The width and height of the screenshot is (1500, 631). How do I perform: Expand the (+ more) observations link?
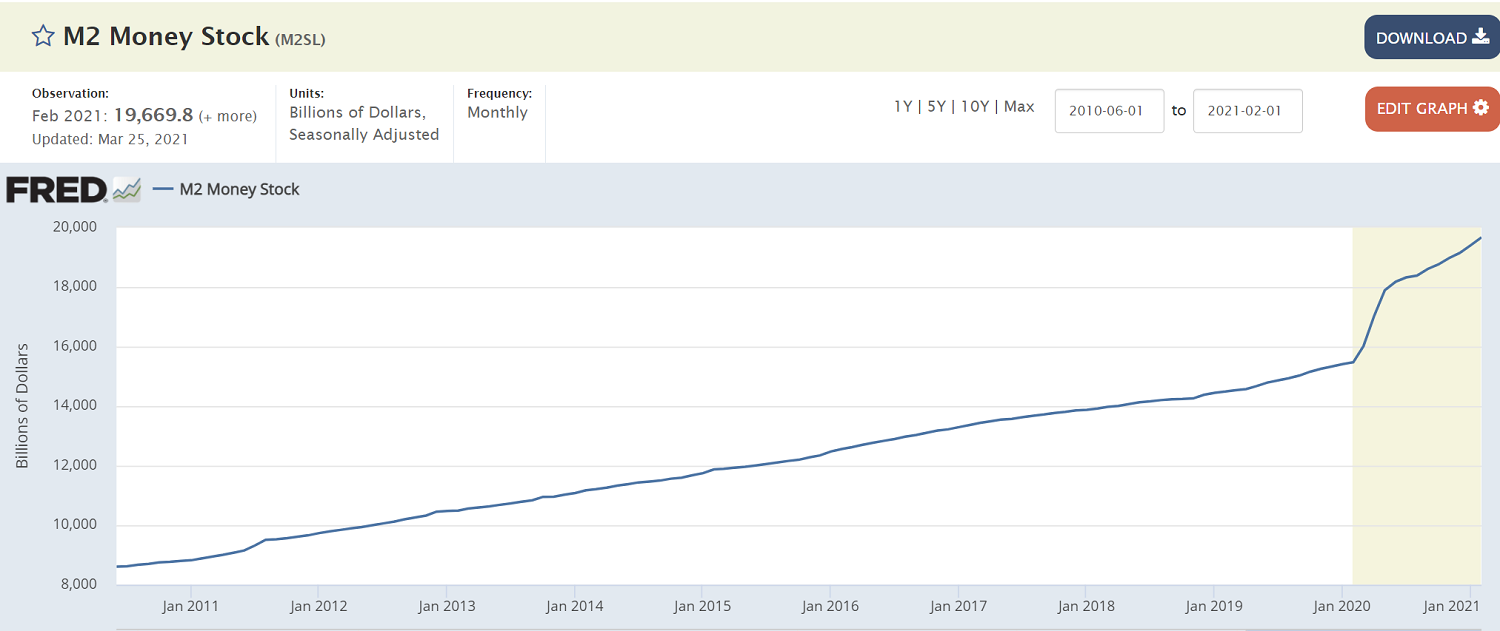point(227,117)
